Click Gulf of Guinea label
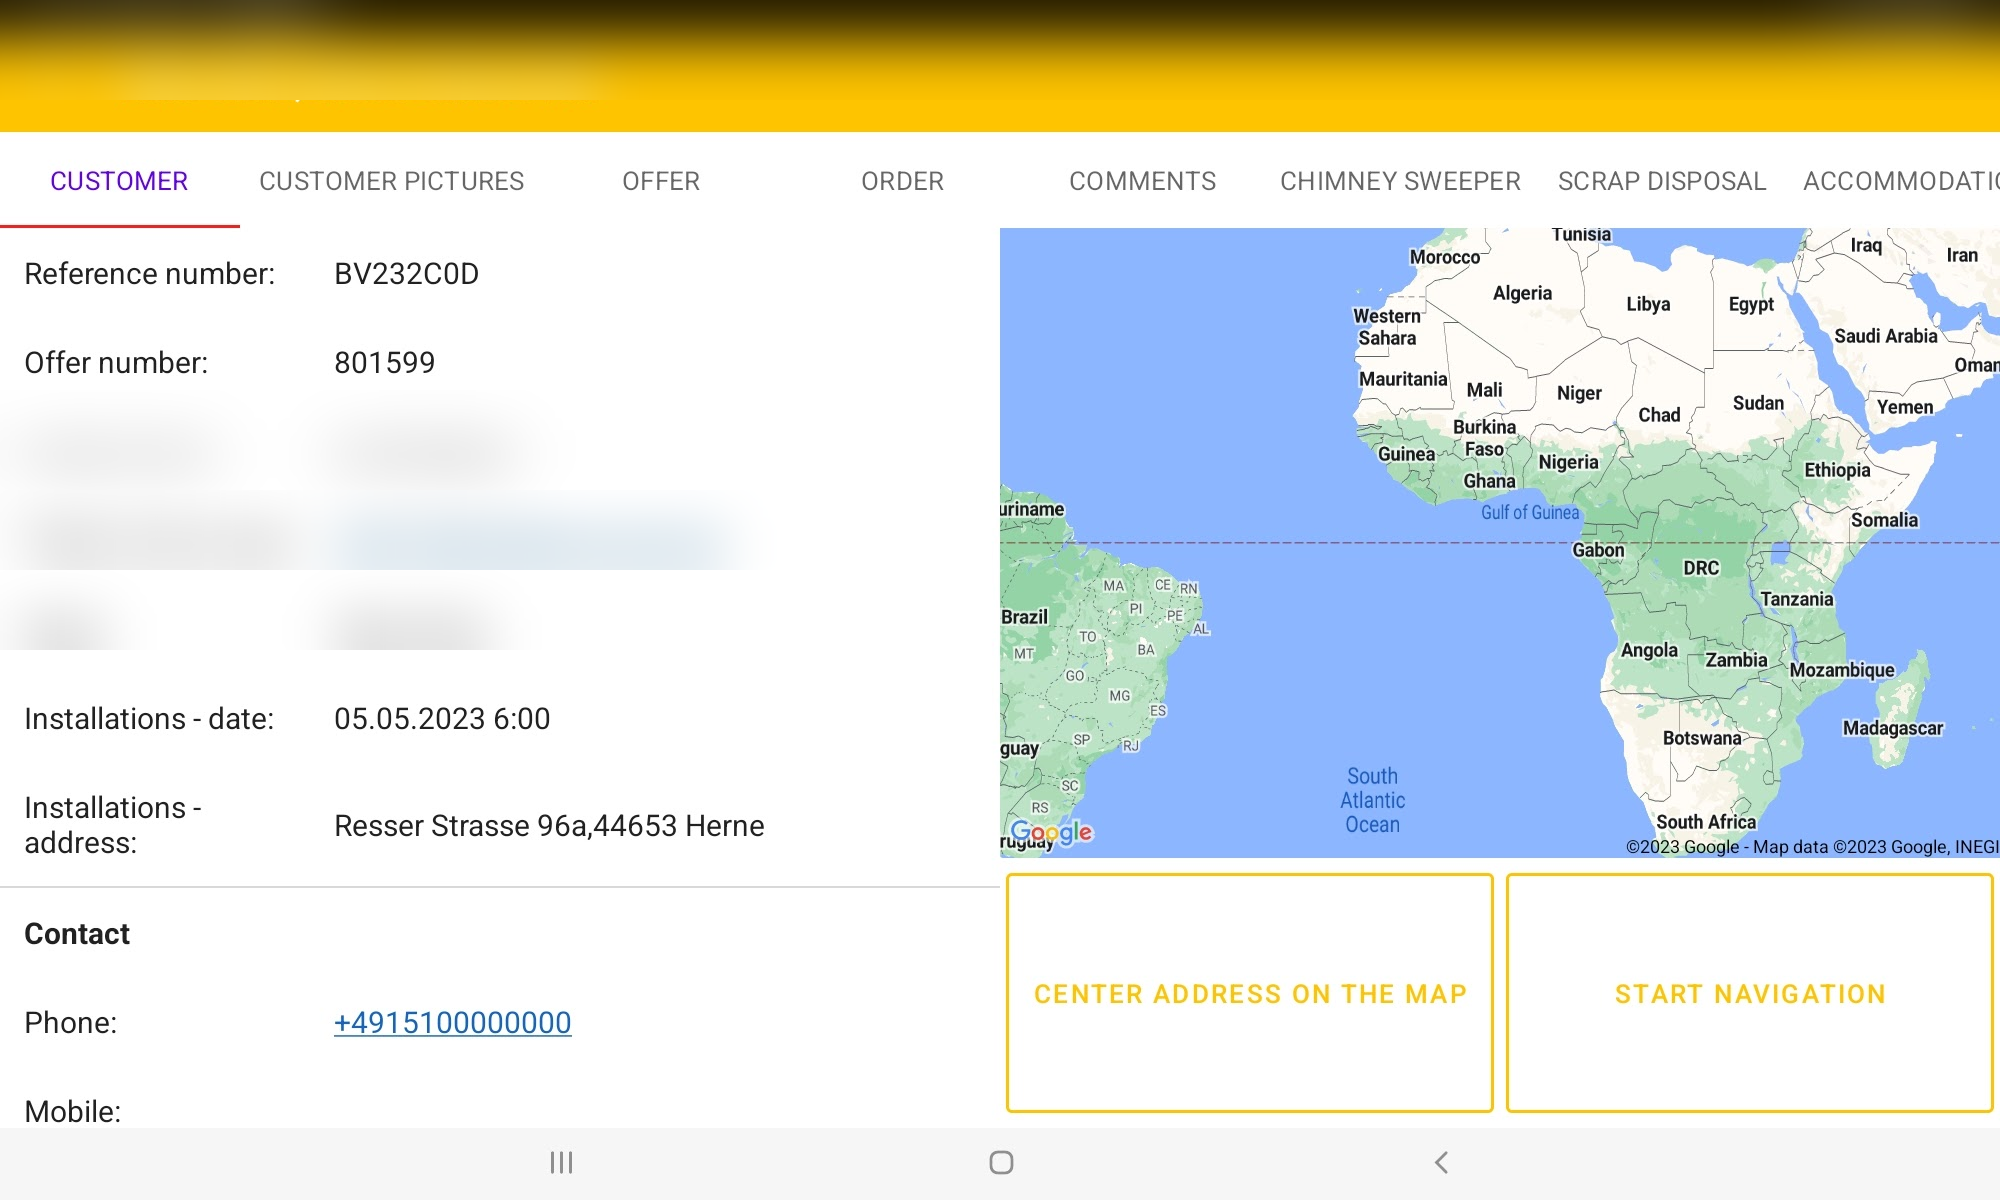Viewport: 2000px width, 1200px height. [x=1530, y=513]
